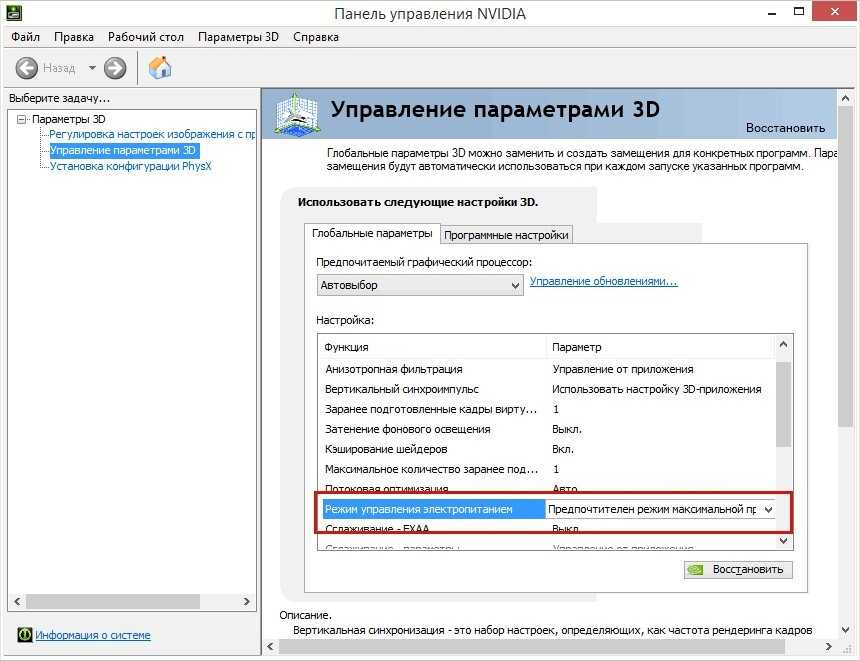860x661 pixels.
Task: Follow the Управление обновлениями link
Action: [x=603, y=281]
